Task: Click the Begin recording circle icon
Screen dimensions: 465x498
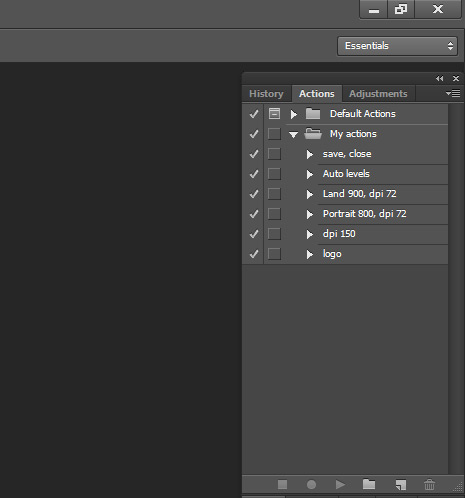Action: click(311, 484)
